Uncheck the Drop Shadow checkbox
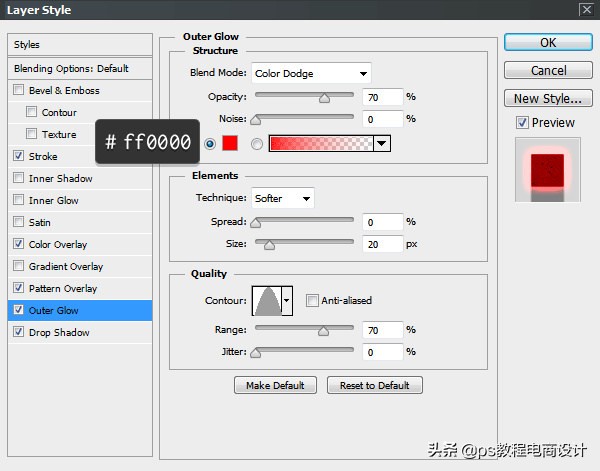The height and width of the screenshot is (471, 600). click(x=18, y=332)
